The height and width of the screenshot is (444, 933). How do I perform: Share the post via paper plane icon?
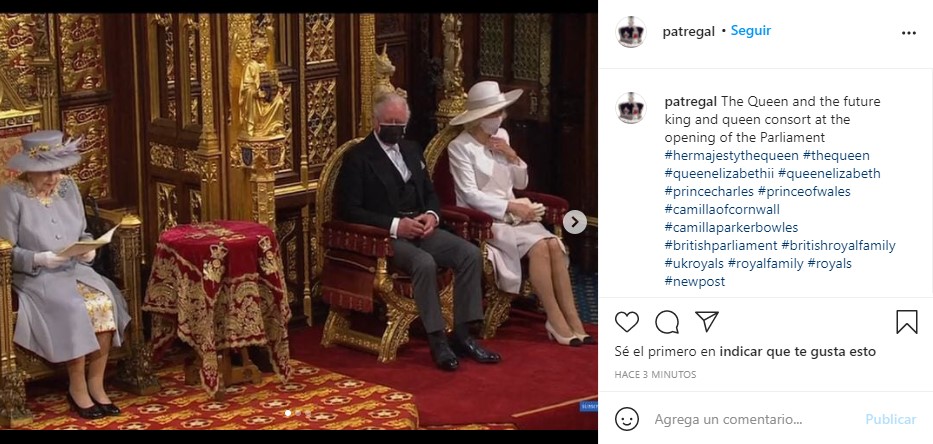click(x=707, y=322)
